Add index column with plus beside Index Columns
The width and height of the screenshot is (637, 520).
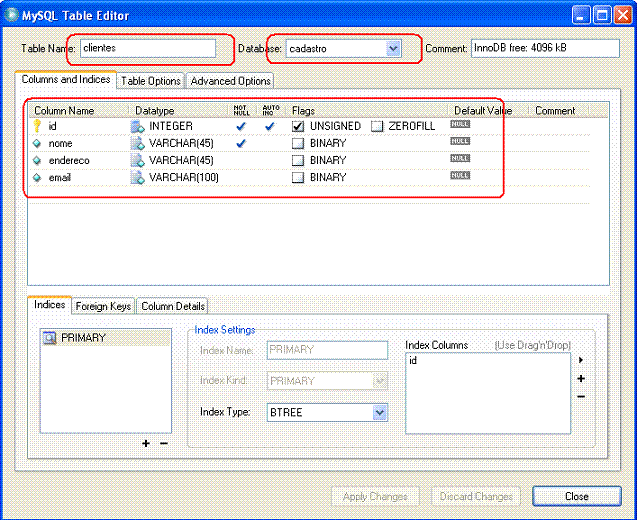(581, 379)
